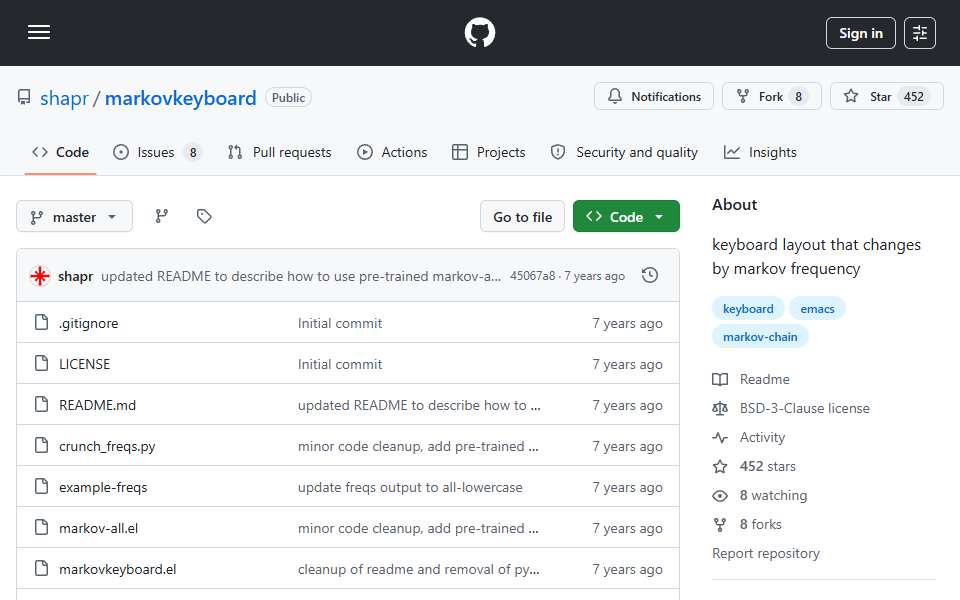Click file icon beside markovkeyboard.el
Screen dimensions: 960x600
point(42,568)
